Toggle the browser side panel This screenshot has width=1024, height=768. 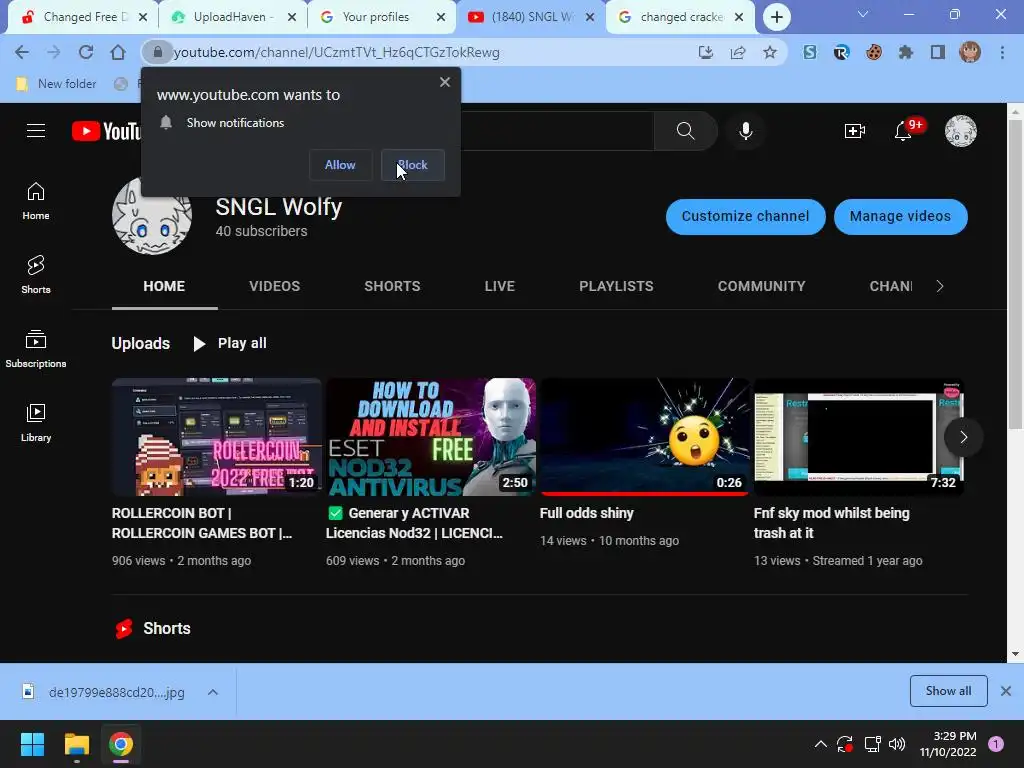[938, 52]
